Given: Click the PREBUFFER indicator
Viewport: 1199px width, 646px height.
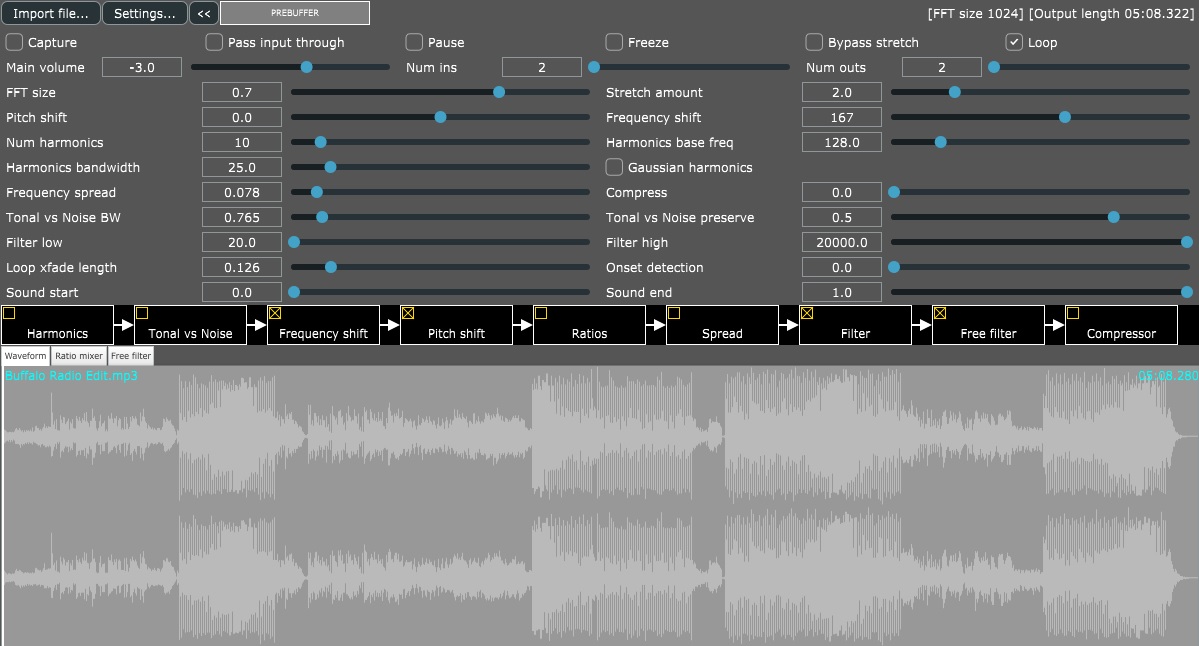Looking at the screenshot, I should [x=293, y=13].
